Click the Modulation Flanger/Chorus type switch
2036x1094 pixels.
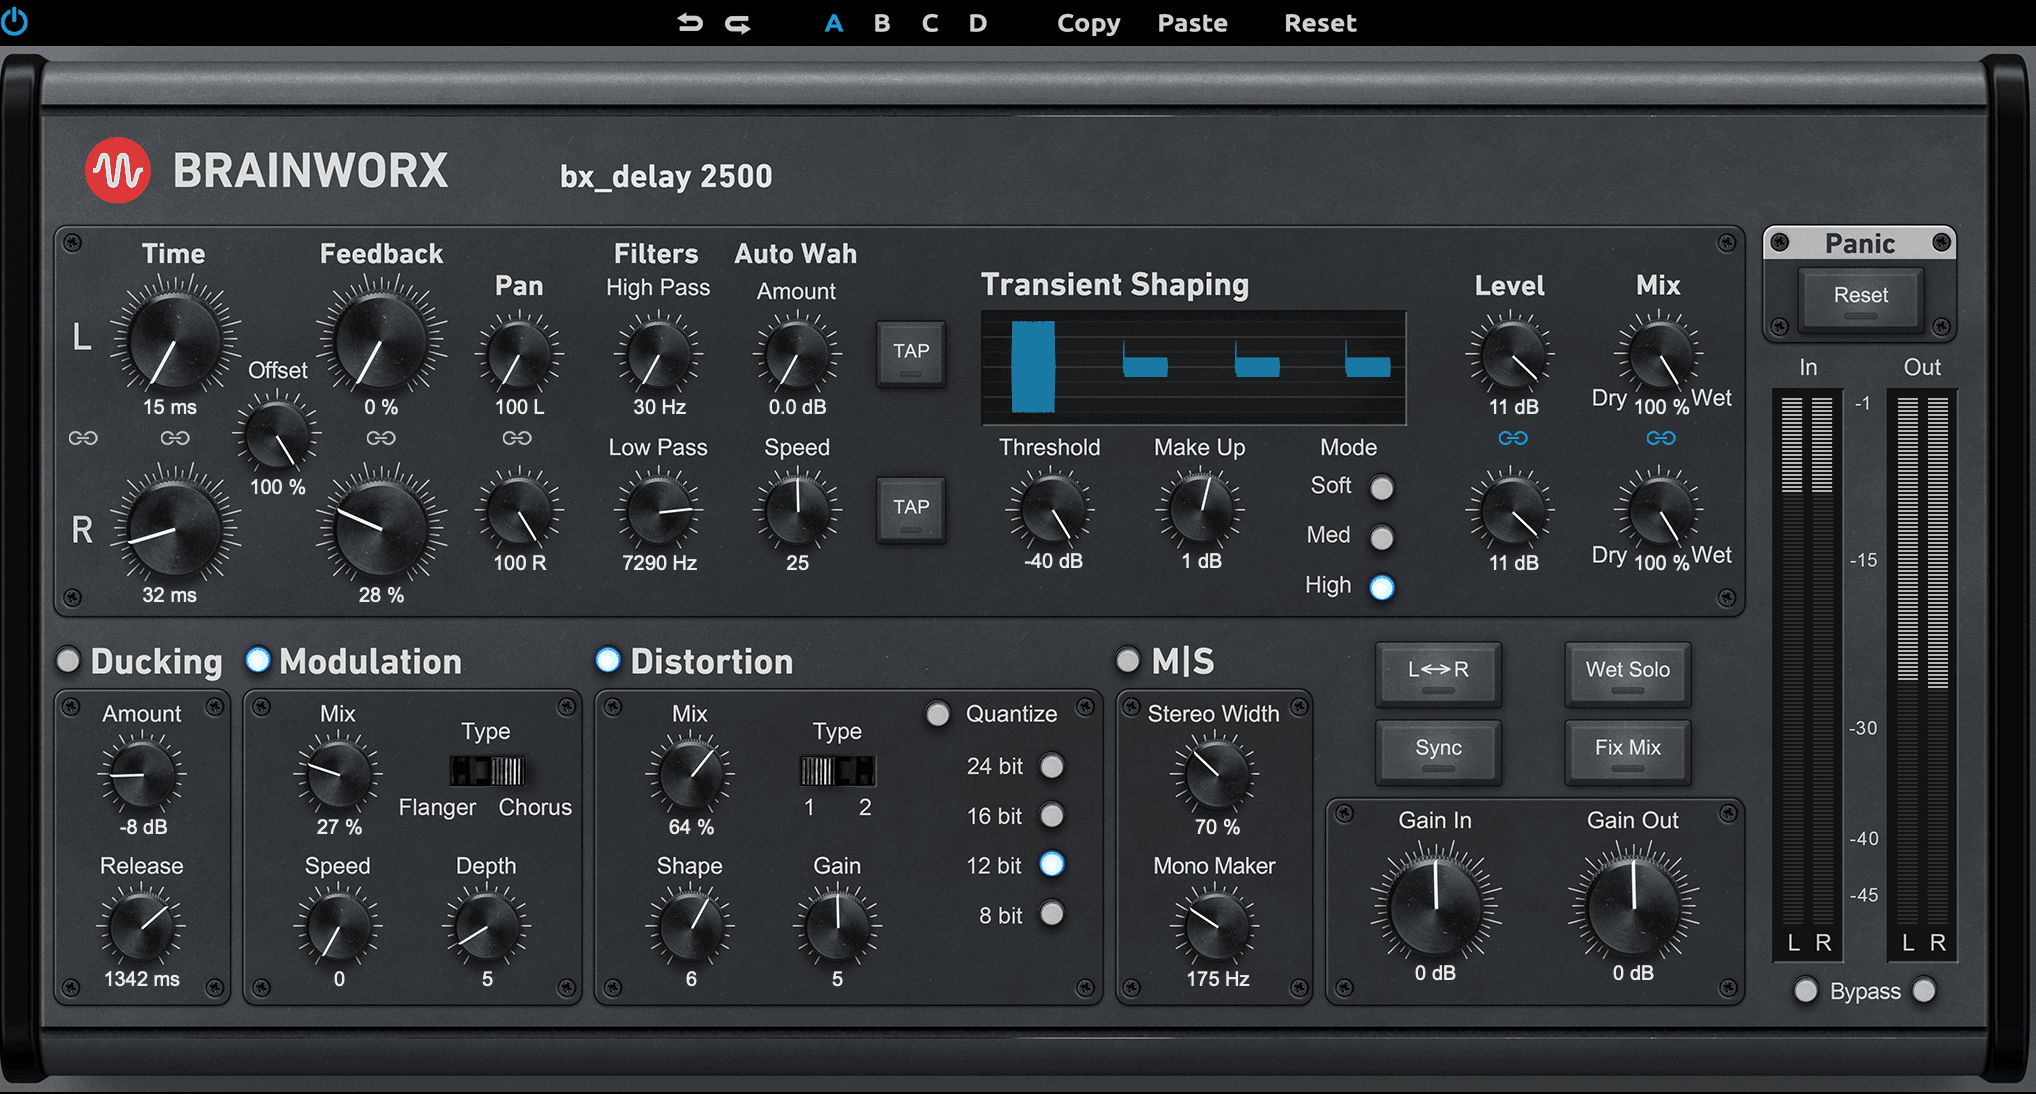(487, 771)
